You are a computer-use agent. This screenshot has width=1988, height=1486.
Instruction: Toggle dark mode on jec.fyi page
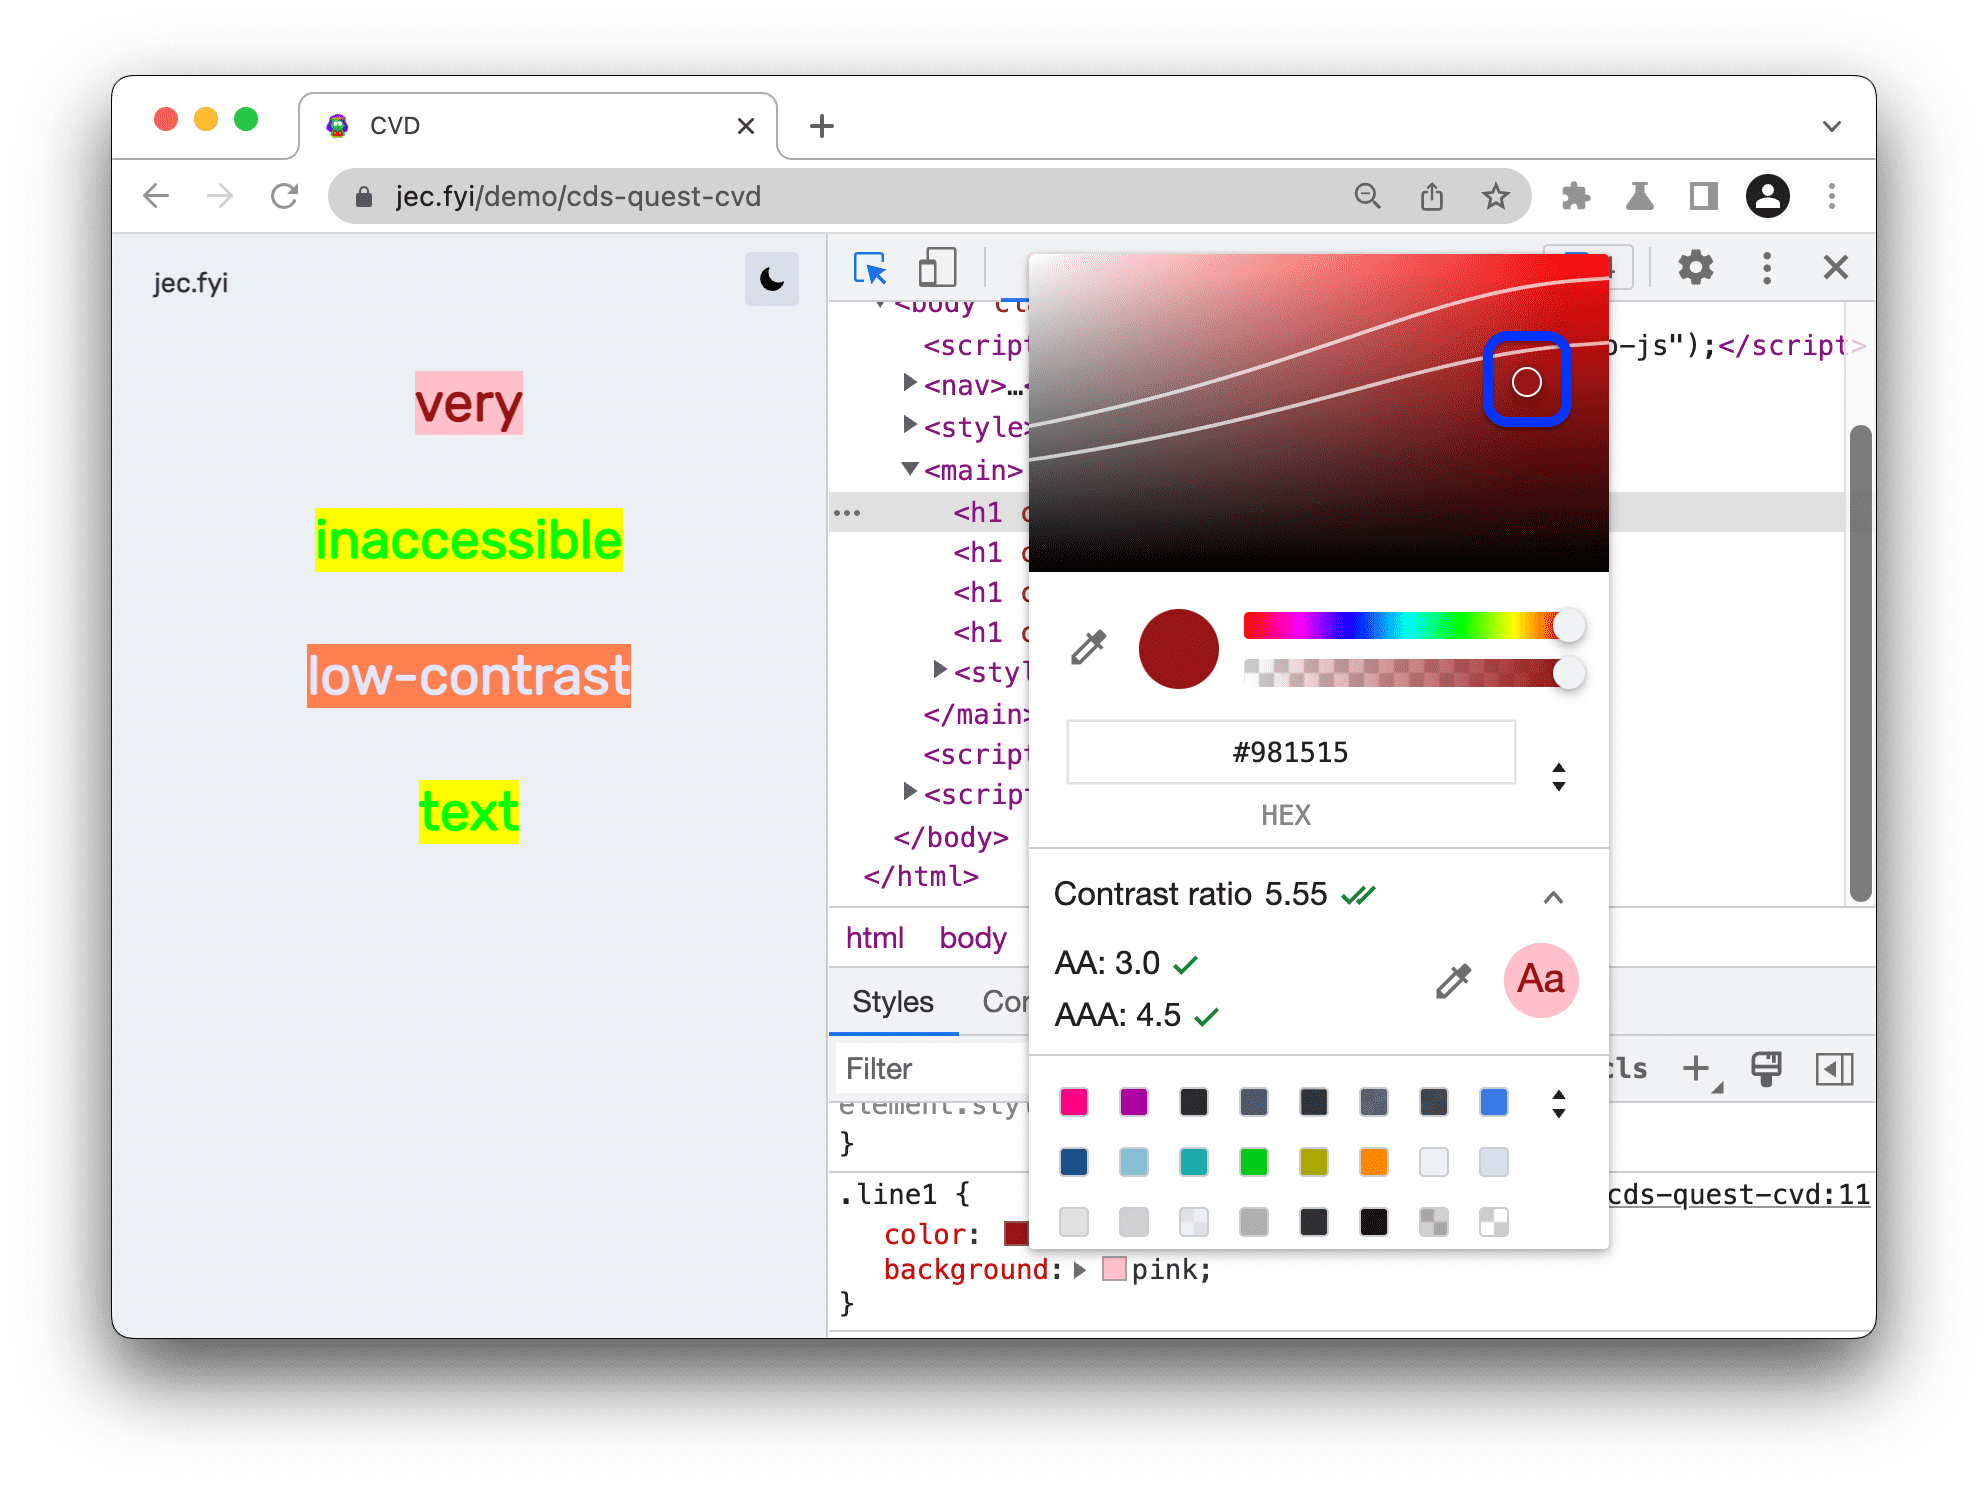pyautogui.click(x=771, y=278)
